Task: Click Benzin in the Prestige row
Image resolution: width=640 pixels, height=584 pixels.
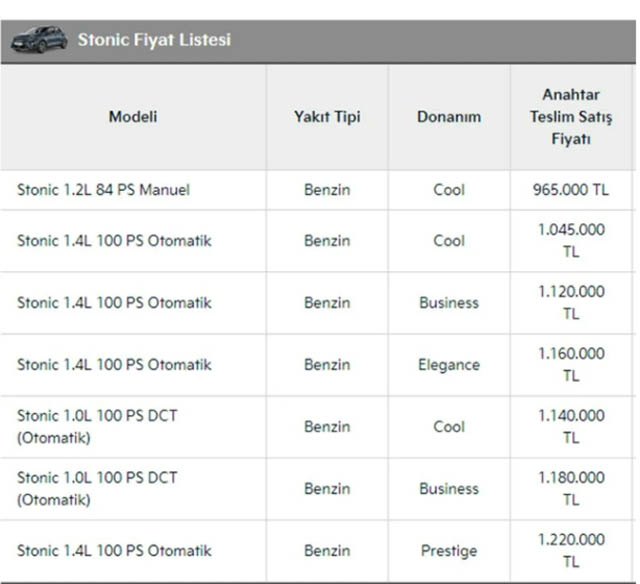Action: 327,551
